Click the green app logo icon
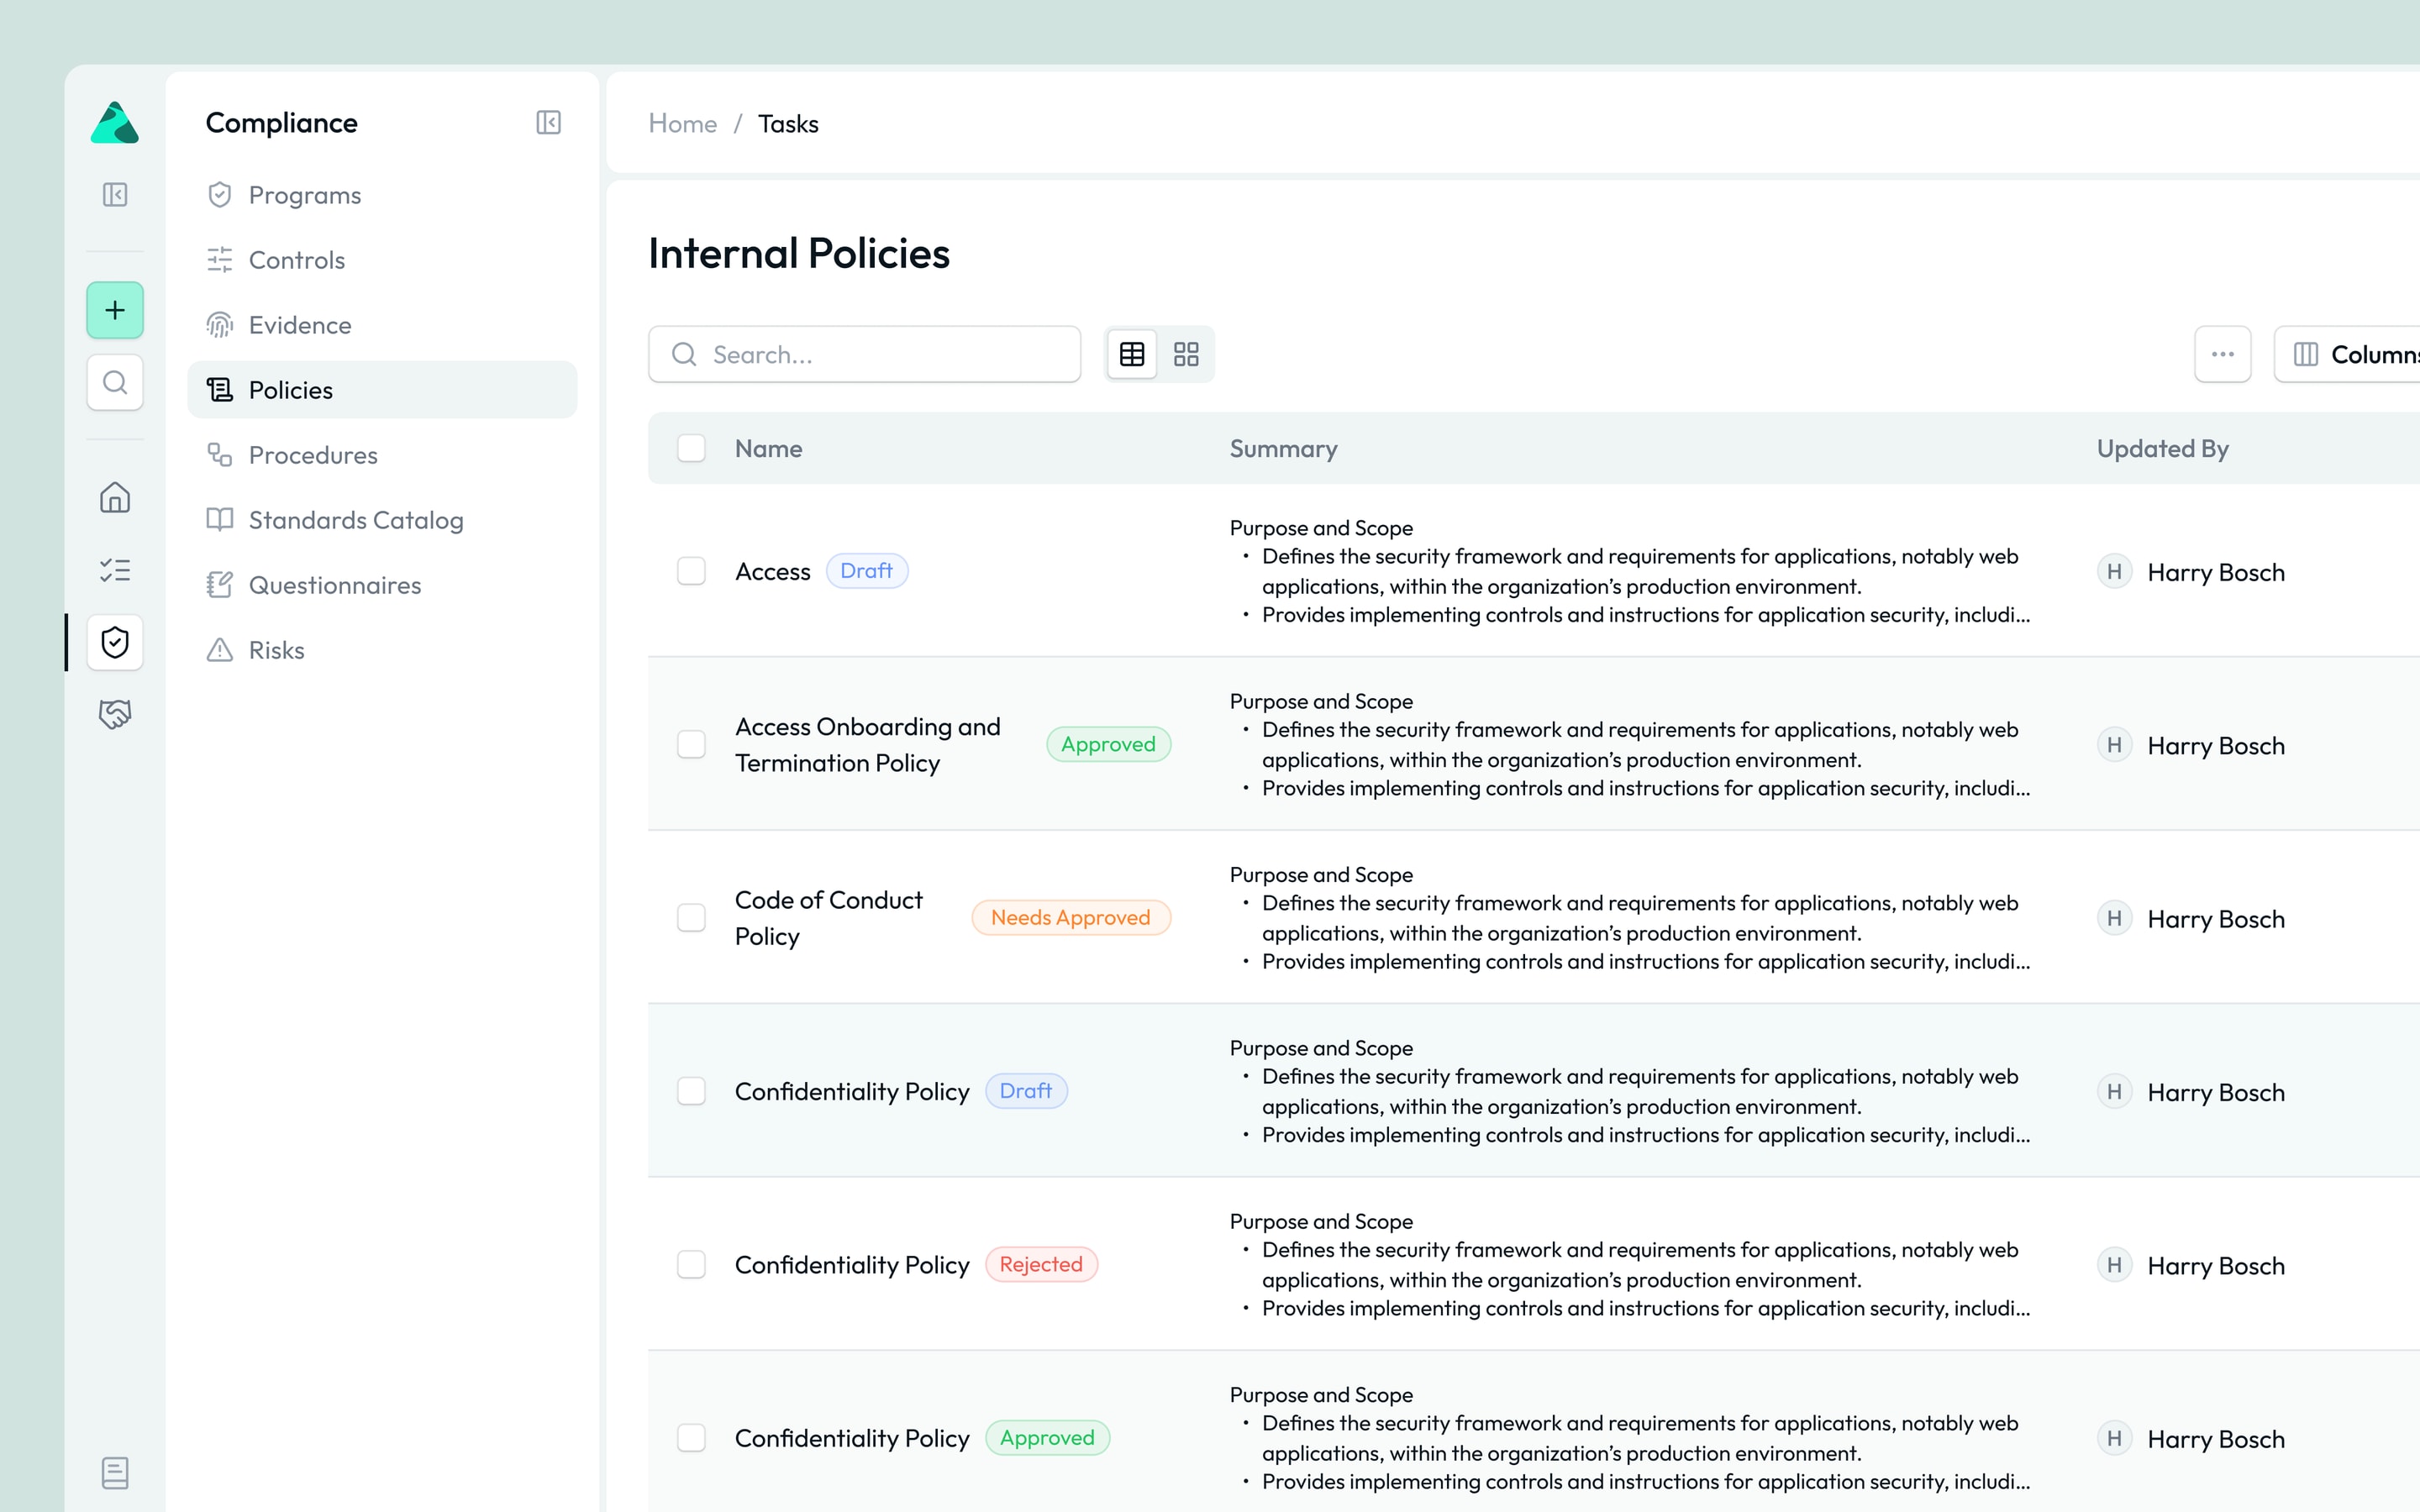The width and height of the screenshot is (2420, 1512). 115,123
